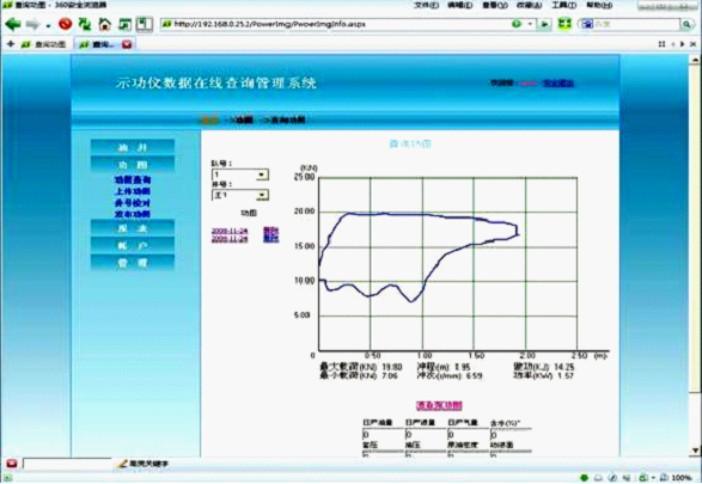Open the 编辑(E) menu

coord(460,5)
